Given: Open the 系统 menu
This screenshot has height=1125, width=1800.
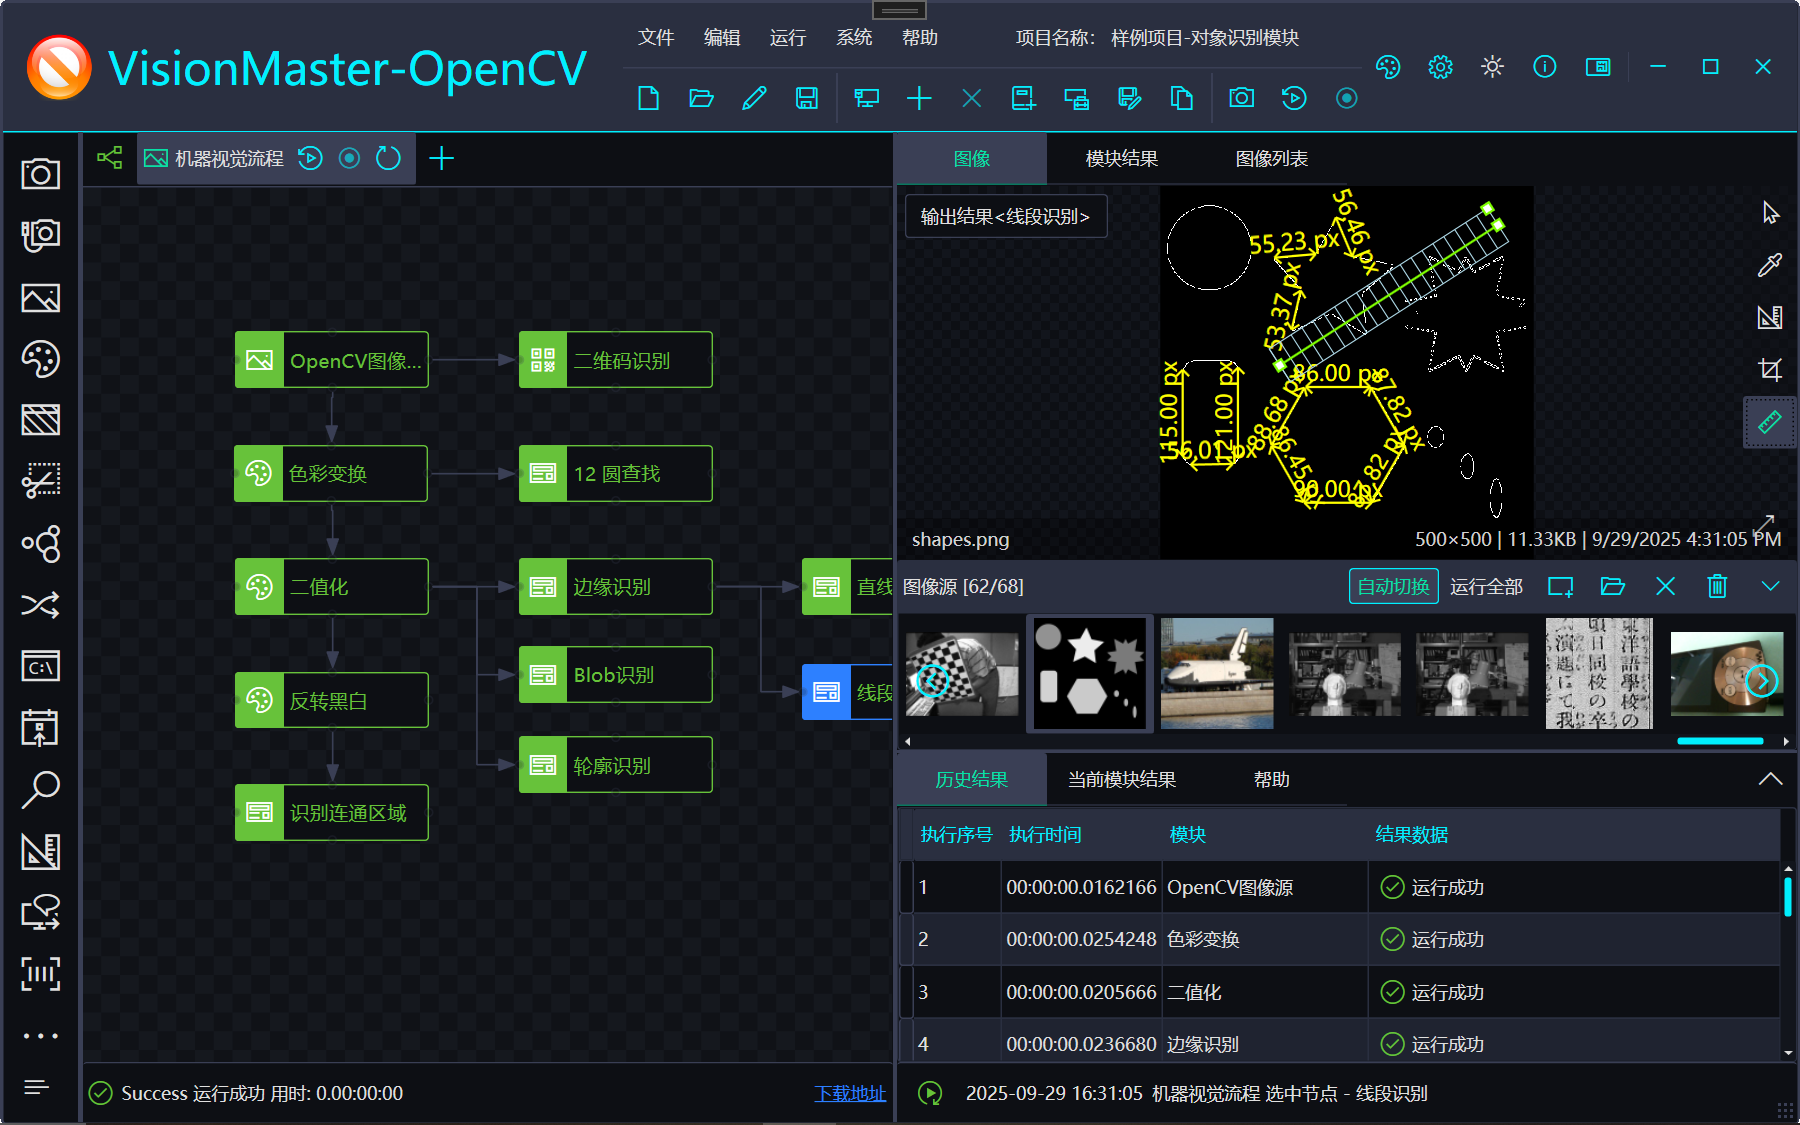Looking at the screenshot, I should [x=854, y=37].
